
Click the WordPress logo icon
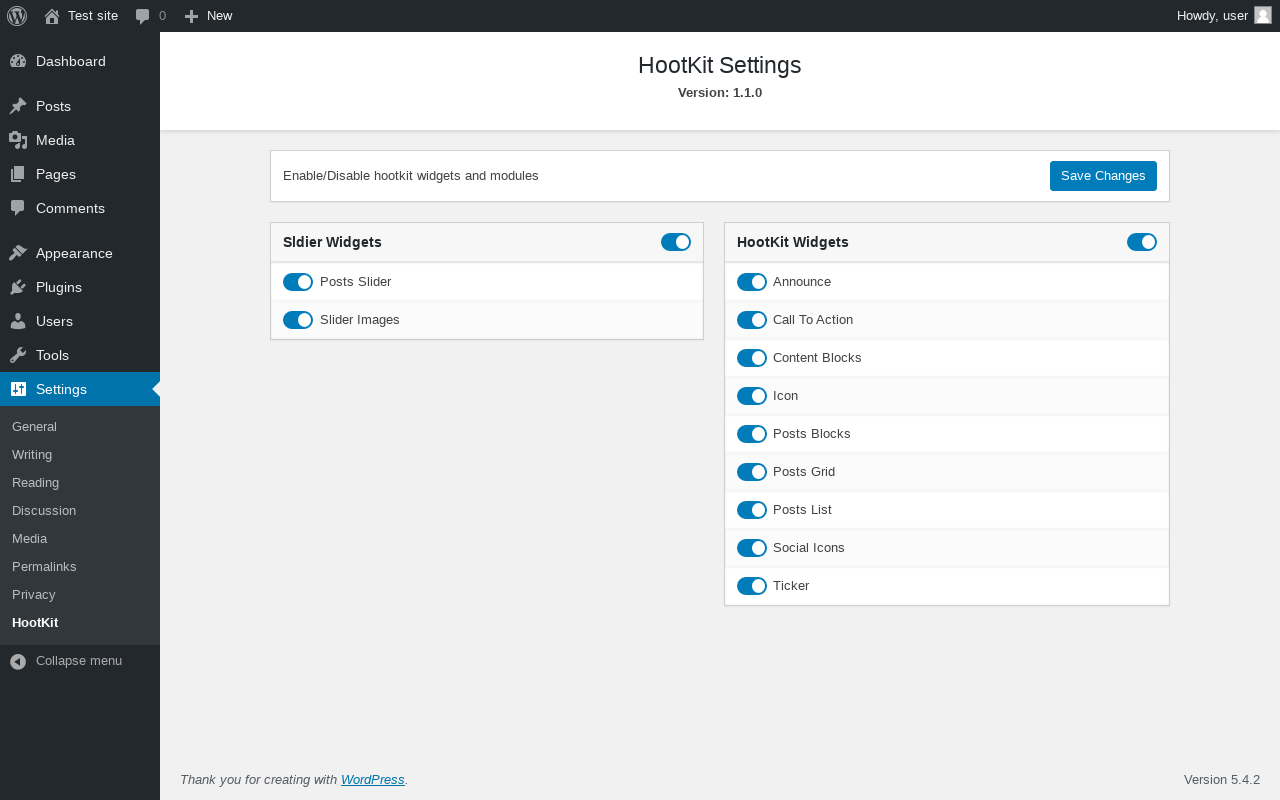tap(17, 16)
